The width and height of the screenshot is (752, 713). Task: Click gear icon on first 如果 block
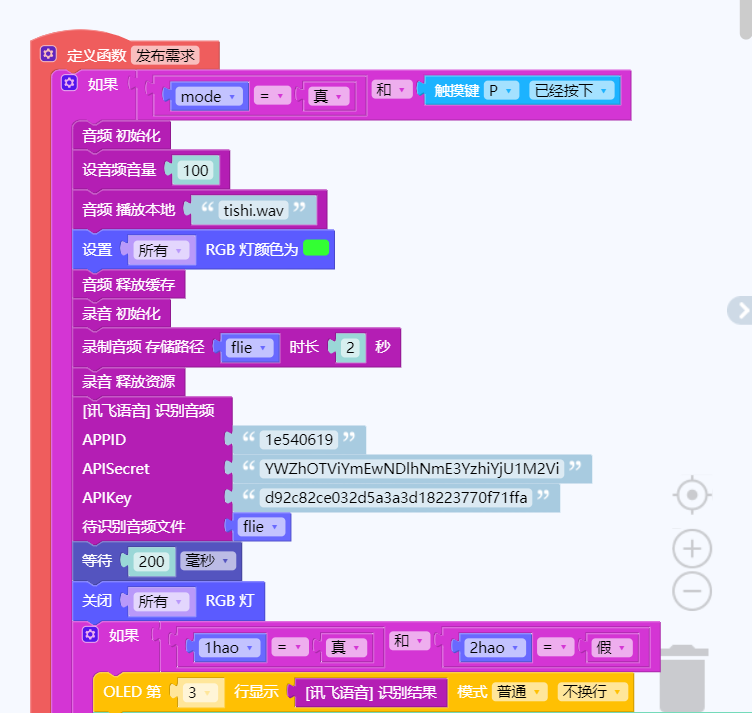pos(69,83)
